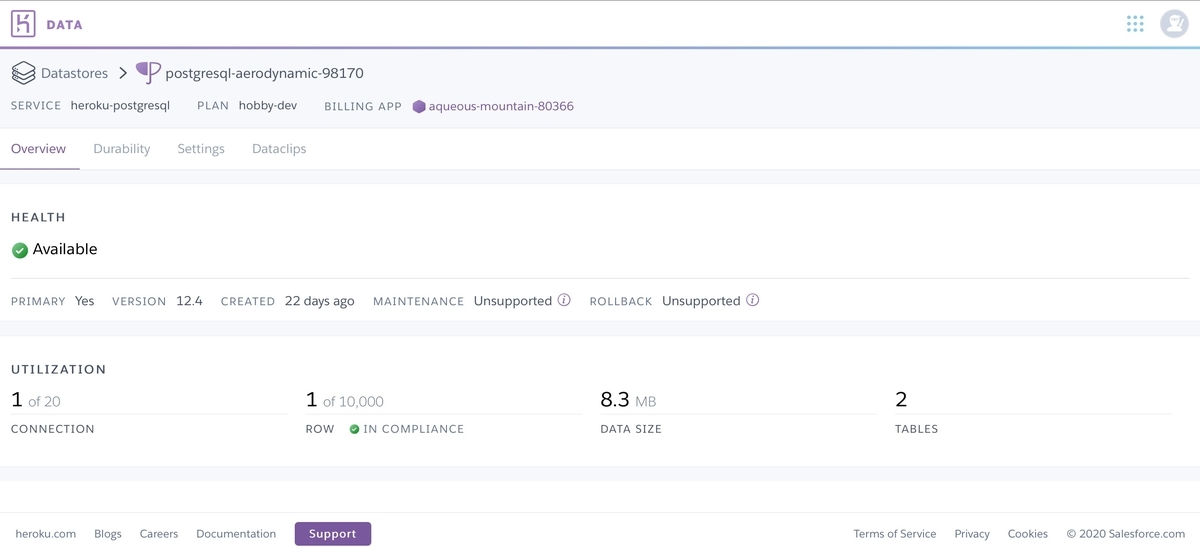Image resolution: width=1200 pixels, height=553 pixels.
Task: Click the version 12.4 value
Action: [190, 300]
